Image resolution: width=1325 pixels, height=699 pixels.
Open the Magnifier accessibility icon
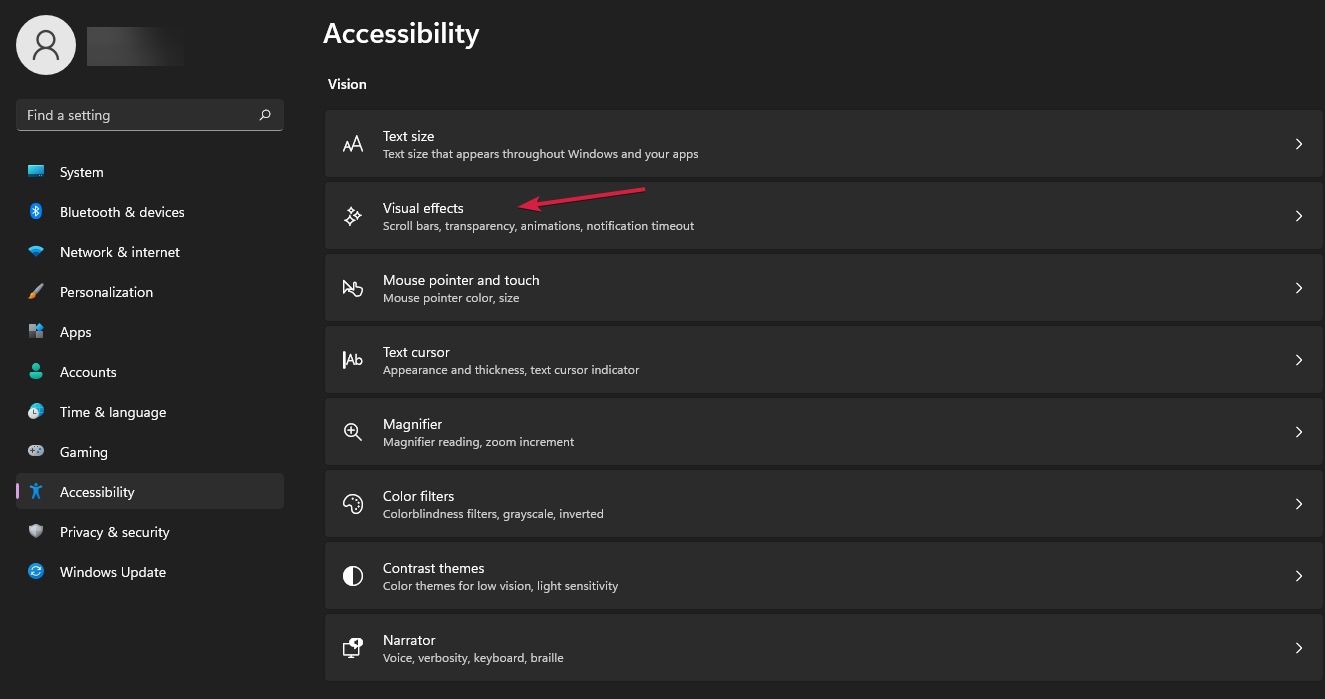coord(352,431)
